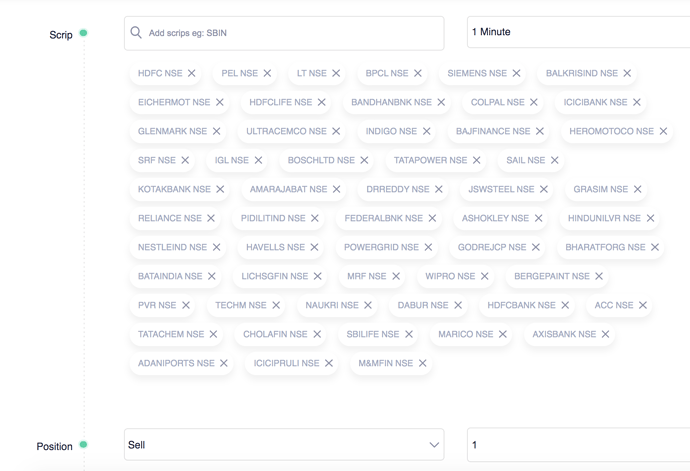Screen dimensions: 690x471
Task: Remove EICHERMOT NSE scrip
Action: [220, 102]
